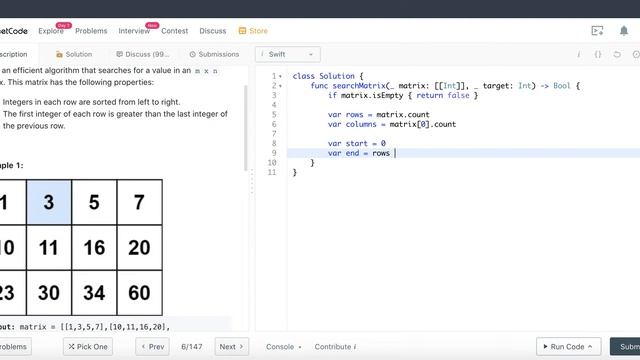Image resolution: width=640 pixels, height=360 pixels.
Task: Open the Contest menu
Action: [x=175, y=31]
